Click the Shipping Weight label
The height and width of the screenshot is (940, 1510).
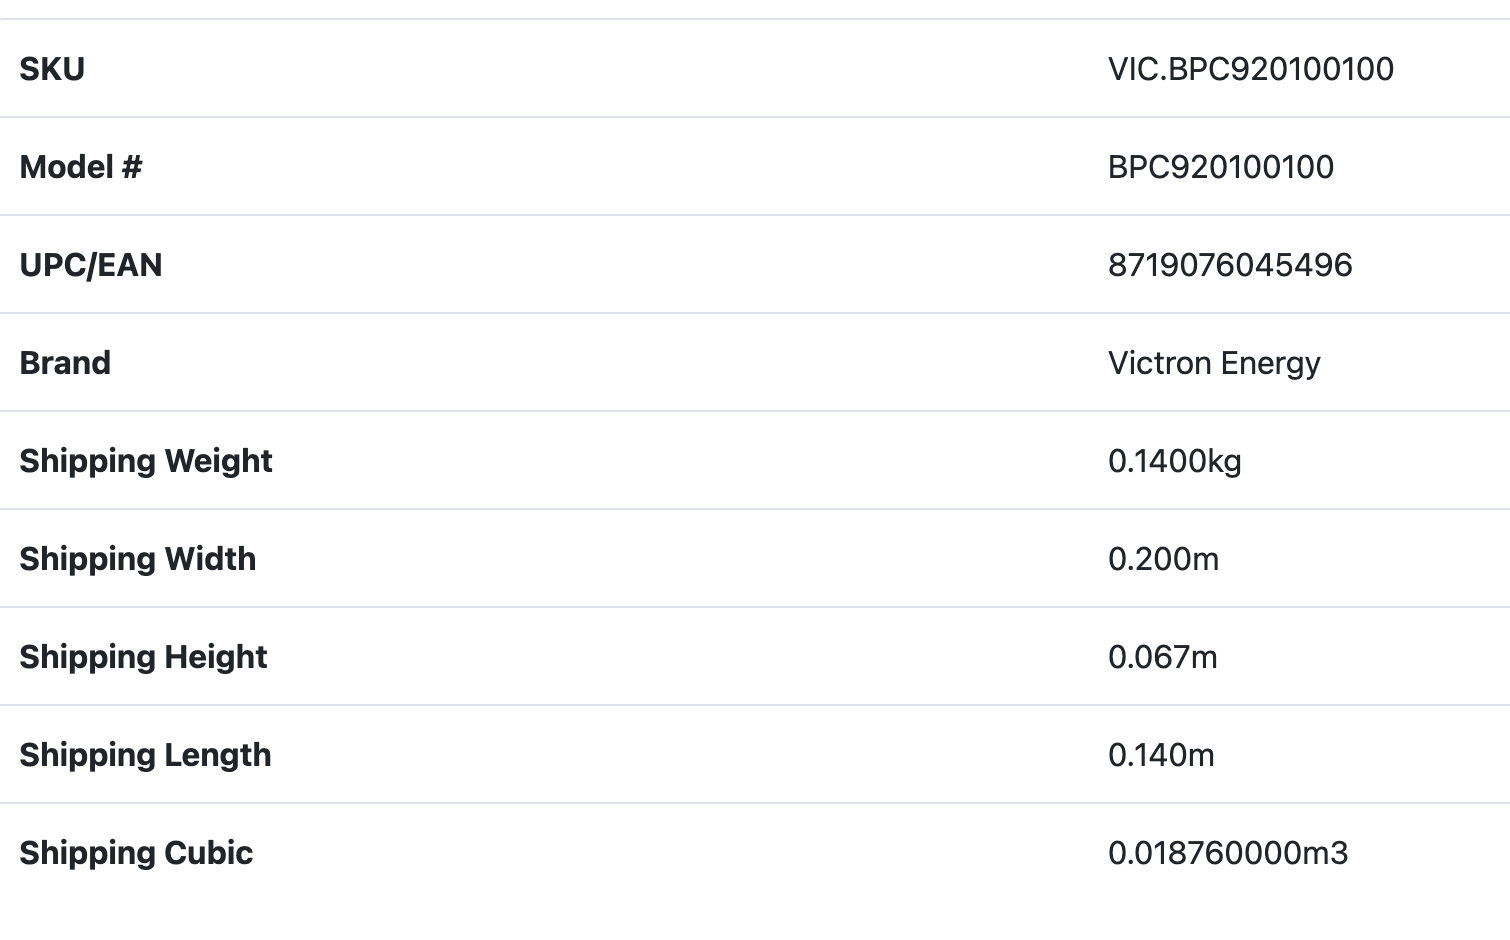(x=146, y=461)
